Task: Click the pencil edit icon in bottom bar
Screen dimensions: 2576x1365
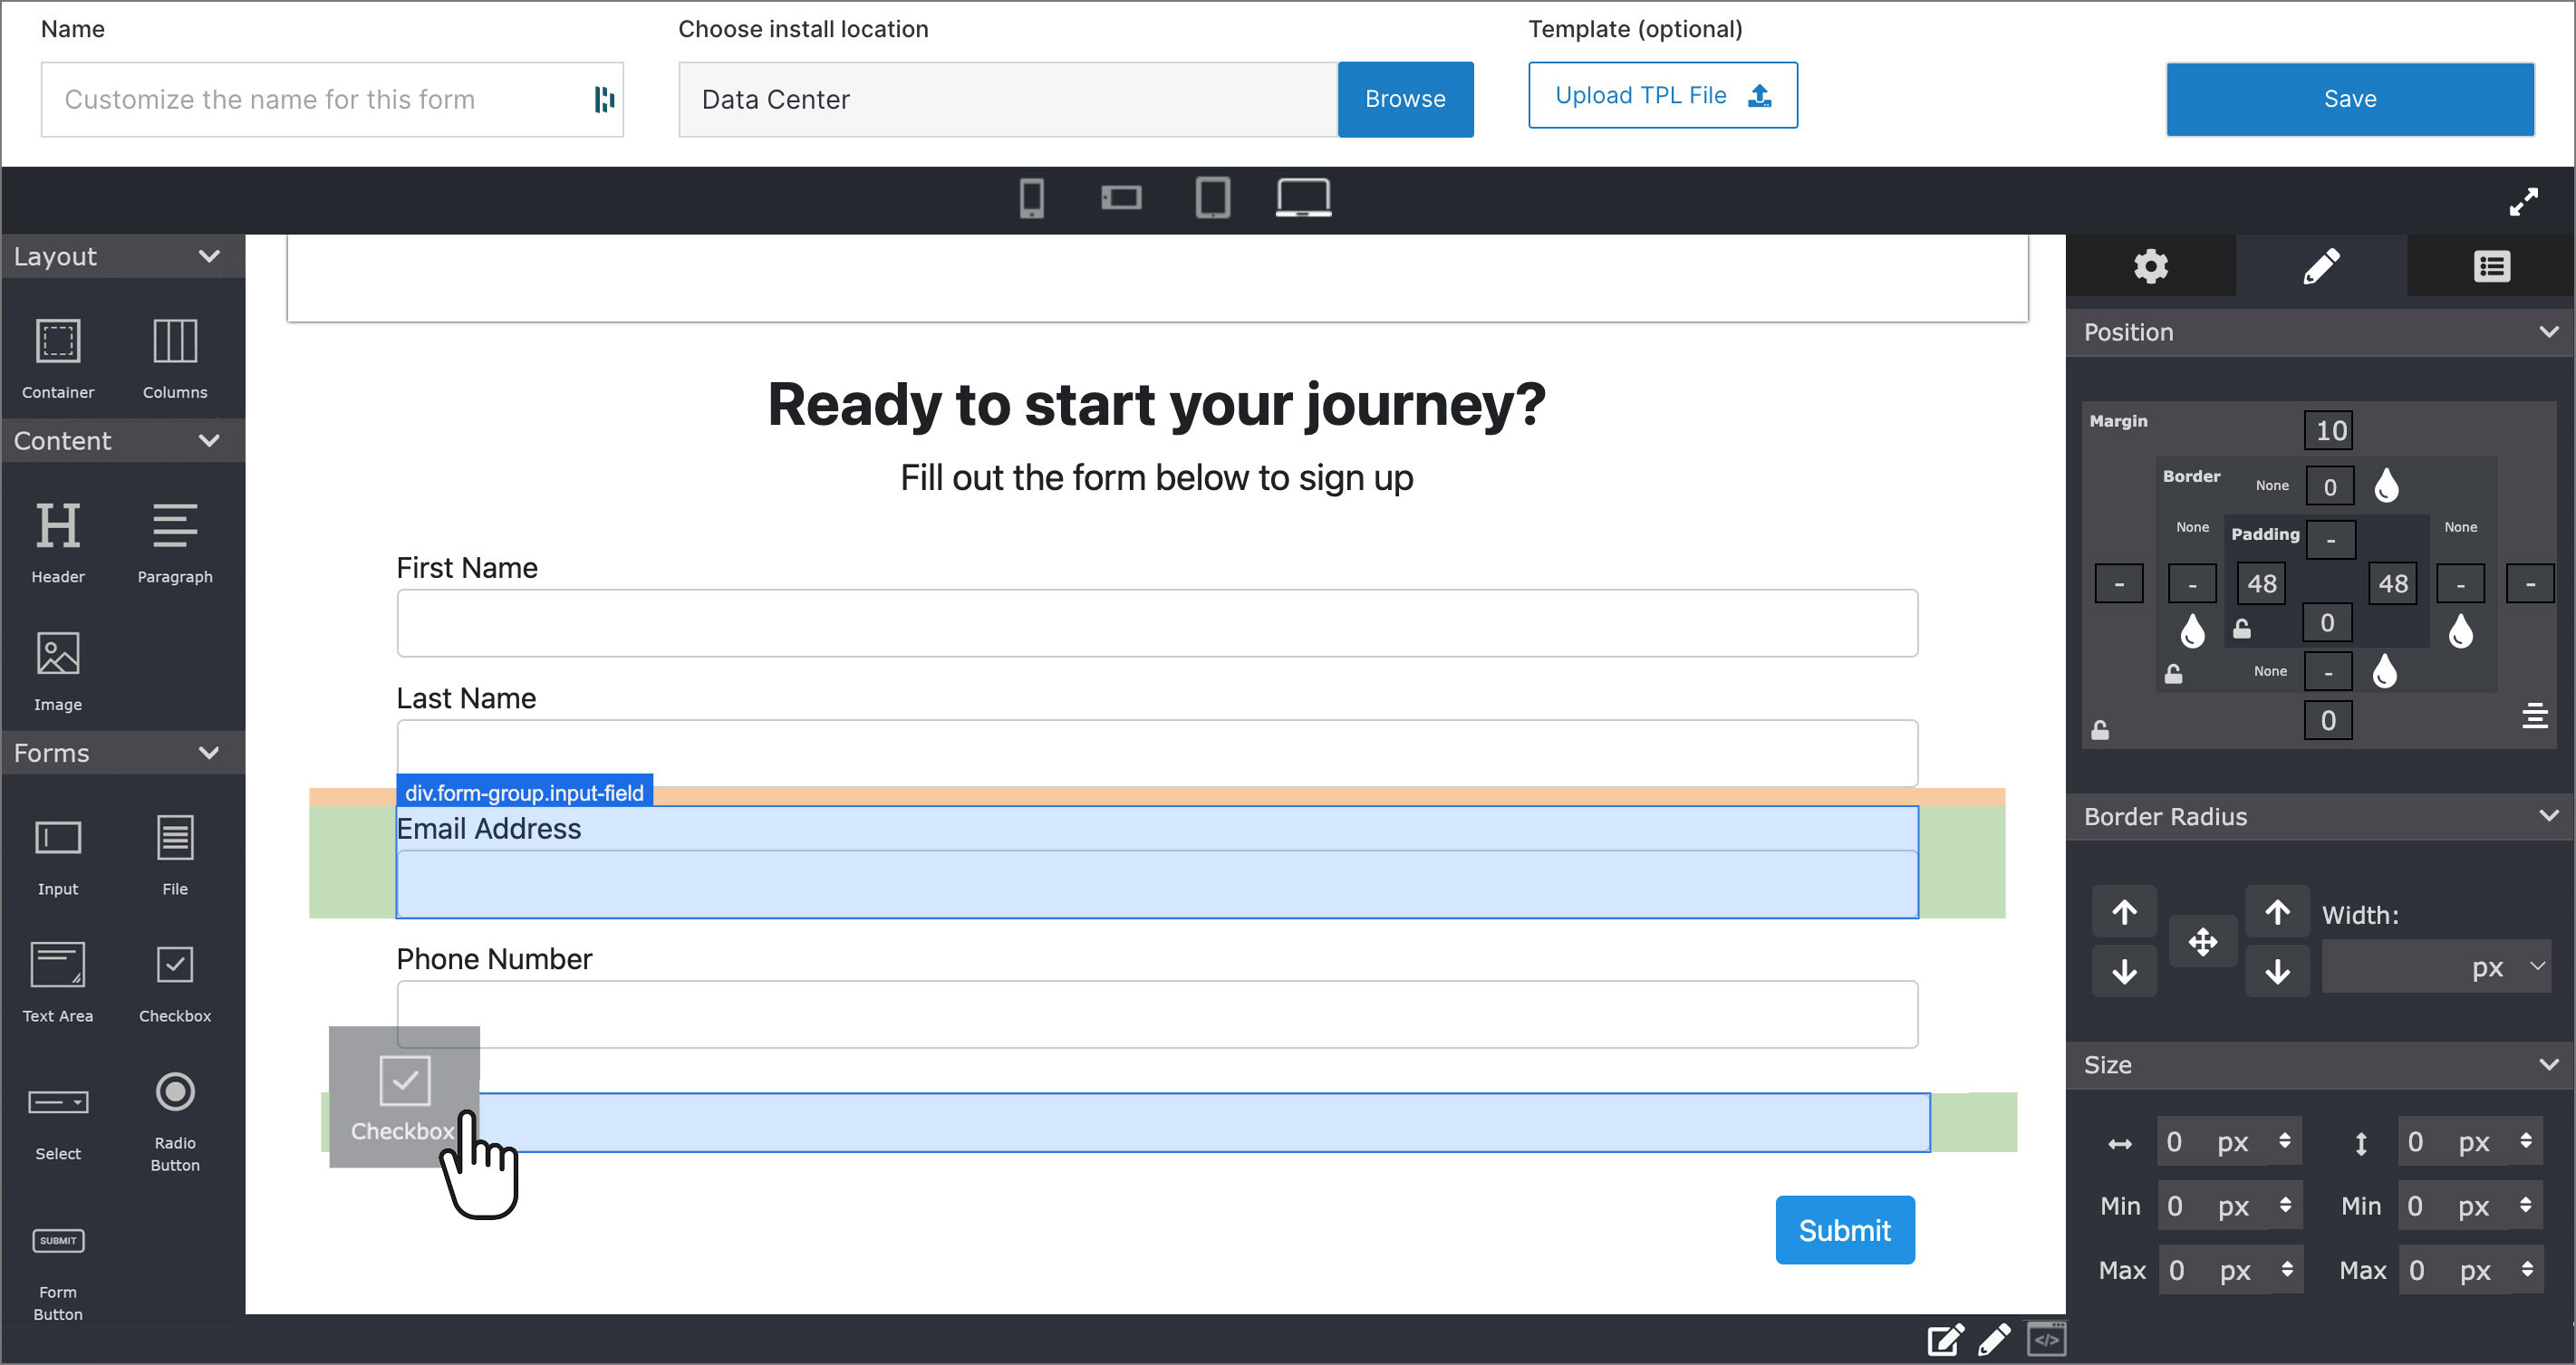Action: pyautogui.click(x=1995, y=1339)
